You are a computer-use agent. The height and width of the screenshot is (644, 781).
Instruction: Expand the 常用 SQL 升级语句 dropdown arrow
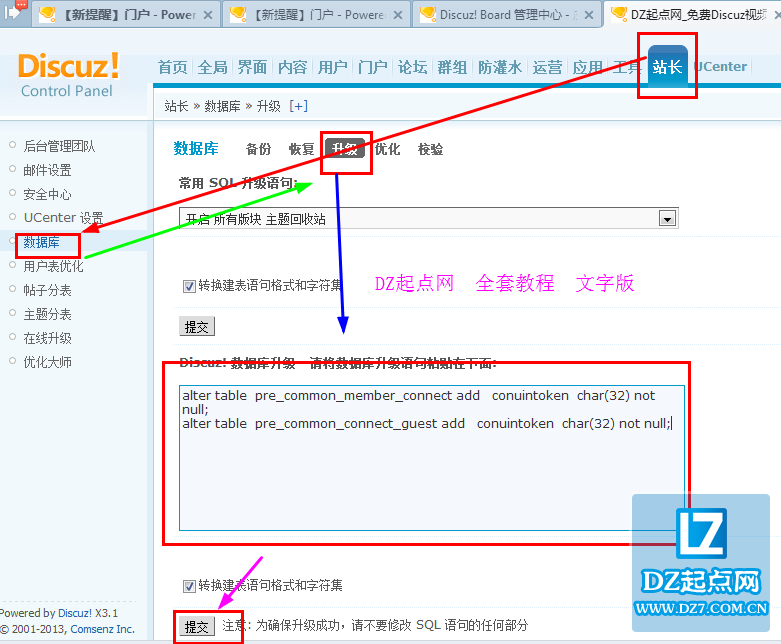point(667,219)
